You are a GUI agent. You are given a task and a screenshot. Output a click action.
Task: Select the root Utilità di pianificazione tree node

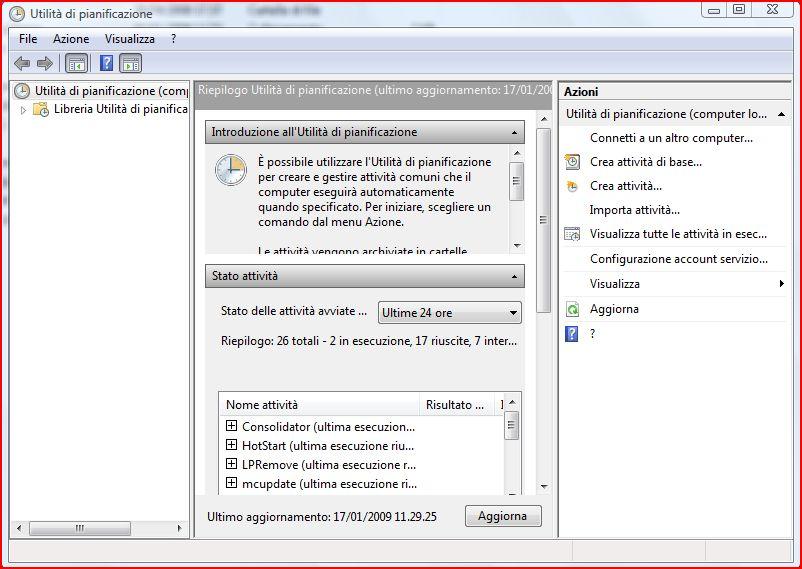tap(111, 91)
